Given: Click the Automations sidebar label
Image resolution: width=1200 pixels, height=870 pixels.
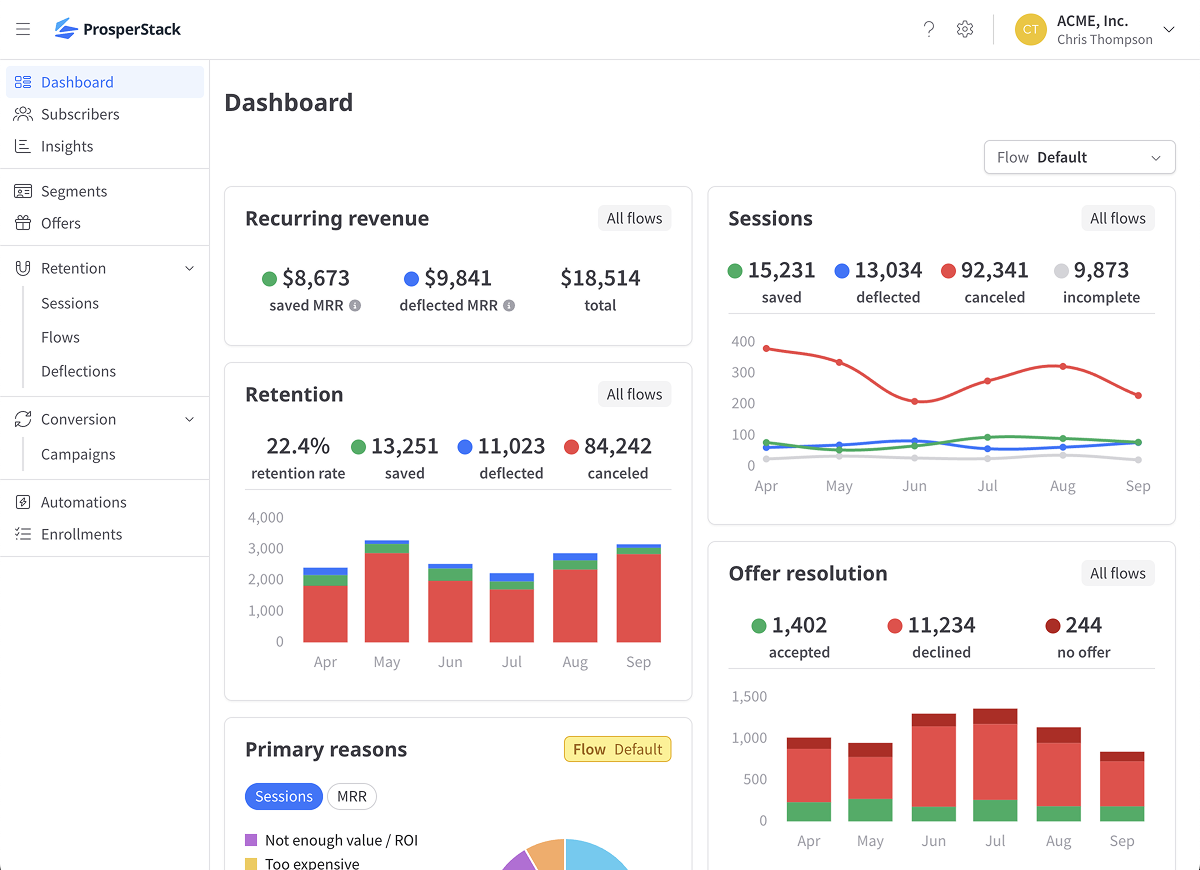Looking at the screenshot, I should tap(84, 502).
